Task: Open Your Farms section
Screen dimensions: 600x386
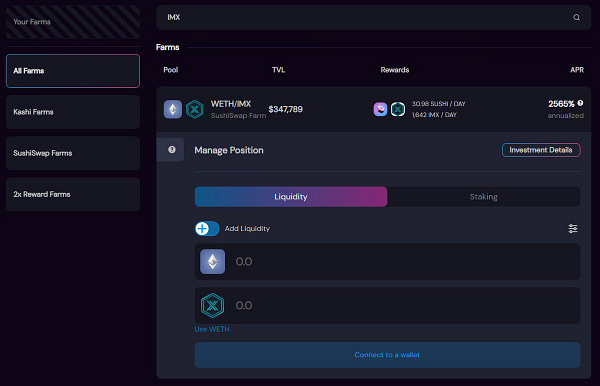Action: (x=73, y=22)
